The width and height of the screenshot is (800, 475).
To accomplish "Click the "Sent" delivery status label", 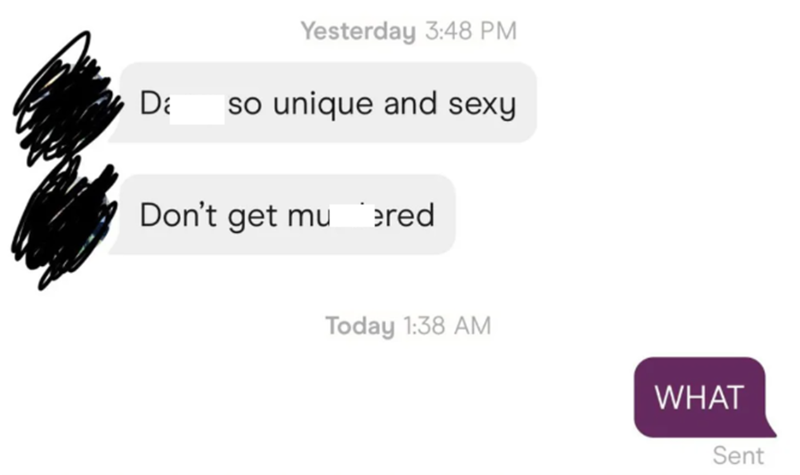I will click(x=738, y=455).
